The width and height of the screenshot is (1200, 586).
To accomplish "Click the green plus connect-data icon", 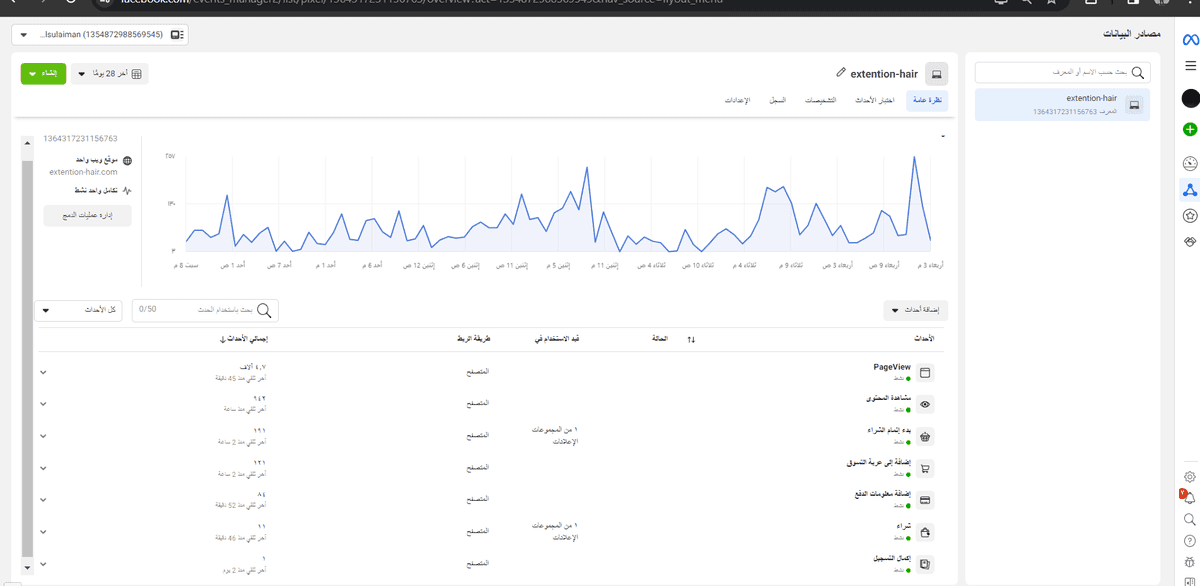I will (1190, 129).
